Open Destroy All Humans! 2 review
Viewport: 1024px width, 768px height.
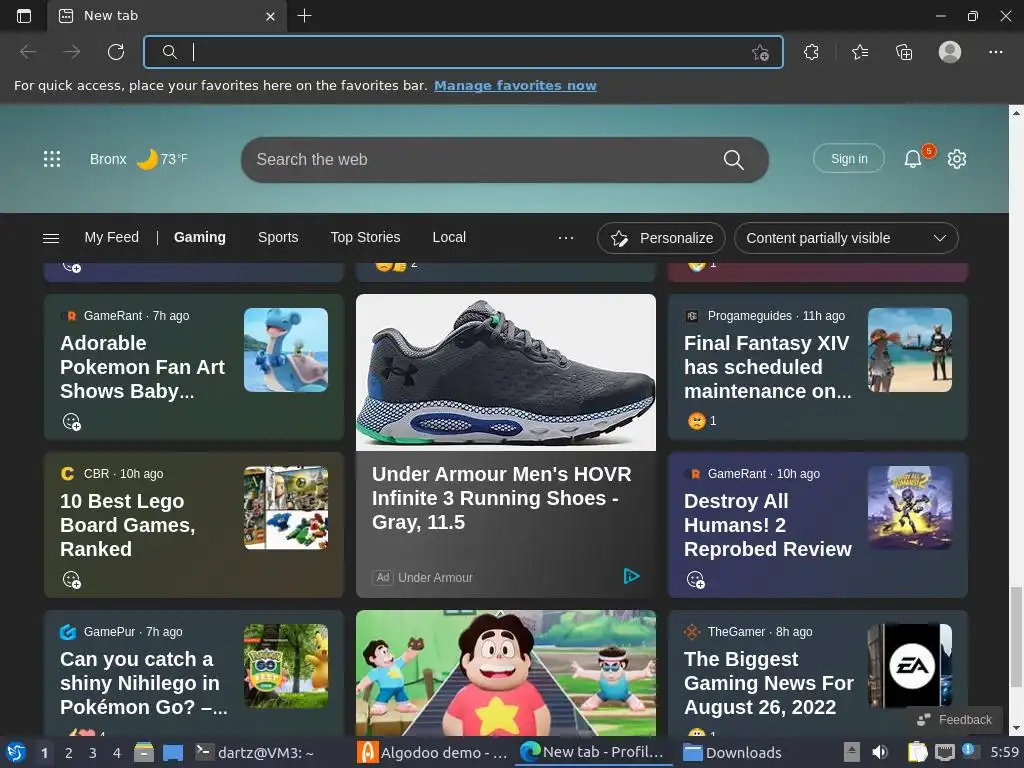click(768, 525)
